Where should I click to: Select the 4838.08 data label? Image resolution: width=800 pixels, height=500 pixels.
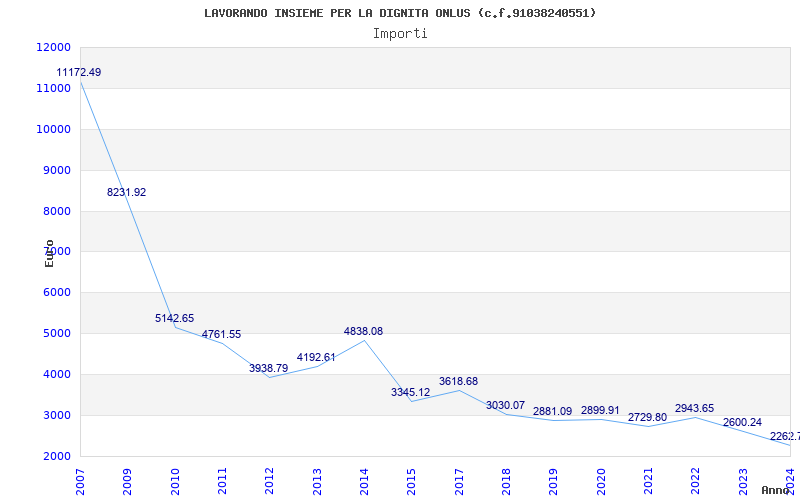(x=363, y=332)
